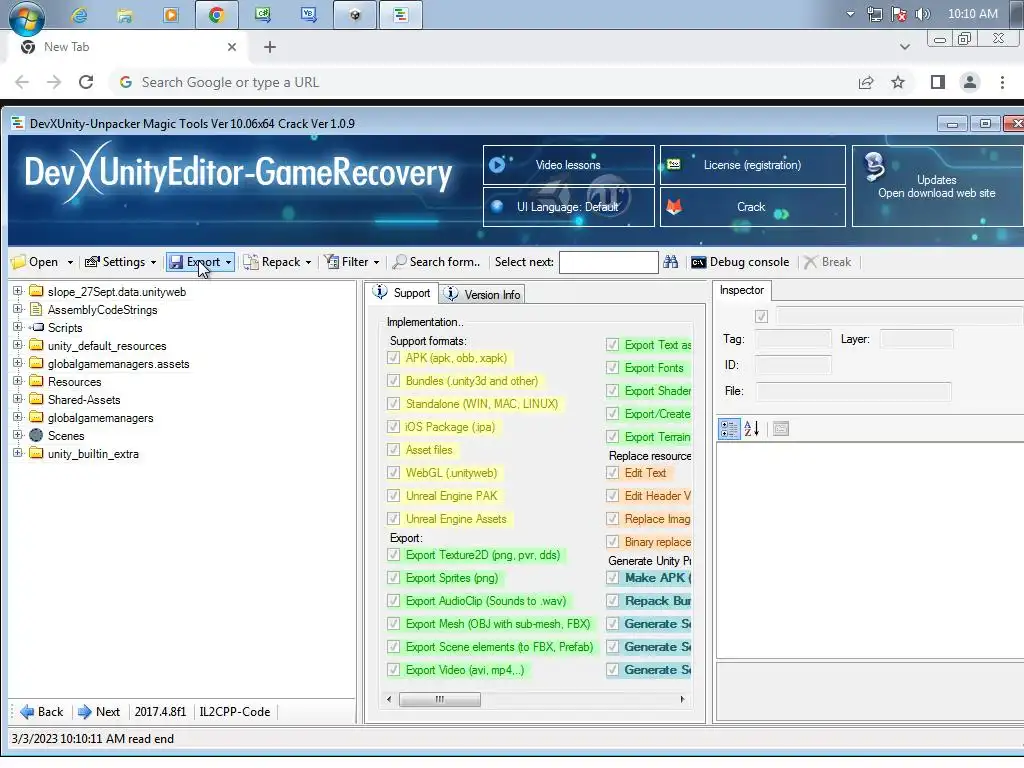This screenshot has width=1024, height=768.
Task: Expand the Resources tree node
Action: (18, 381)
